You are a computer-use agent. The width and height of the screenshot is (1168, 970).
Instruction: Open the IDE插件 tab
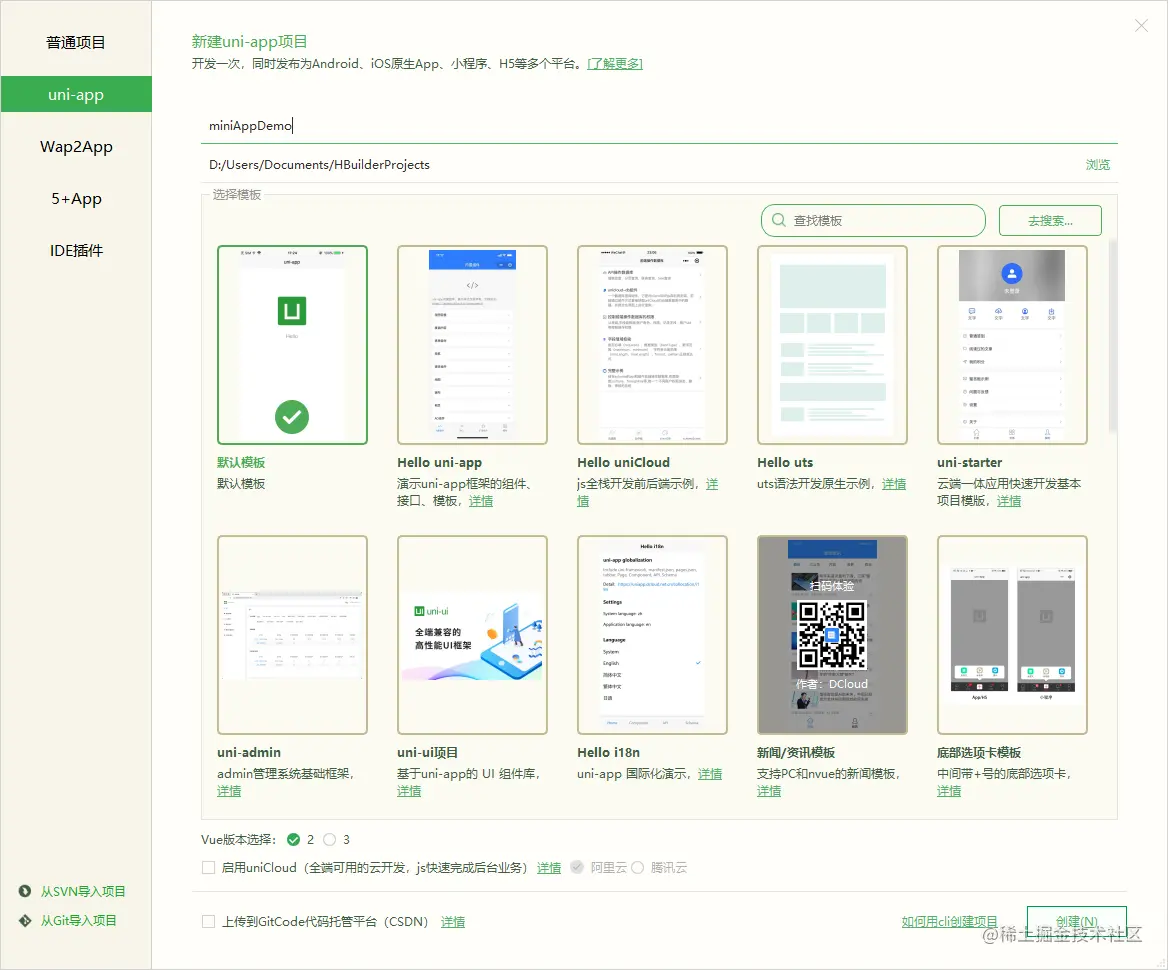click(x=75, y=251)
